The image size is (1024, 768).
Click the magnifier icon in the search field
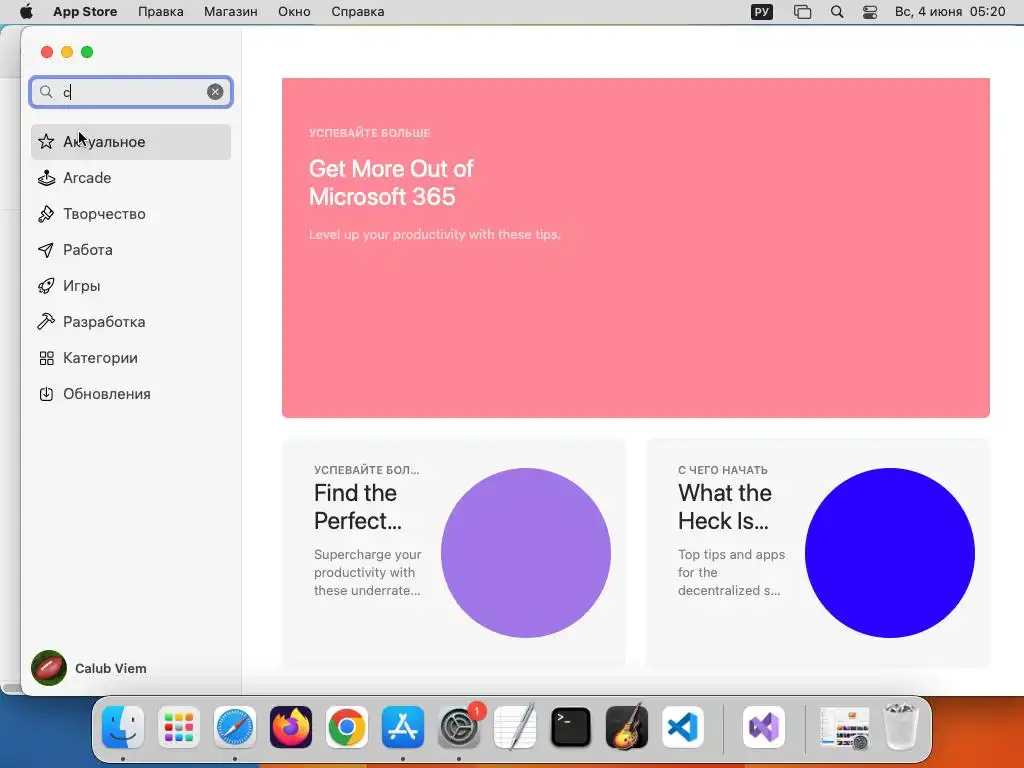tap(46, 92)
